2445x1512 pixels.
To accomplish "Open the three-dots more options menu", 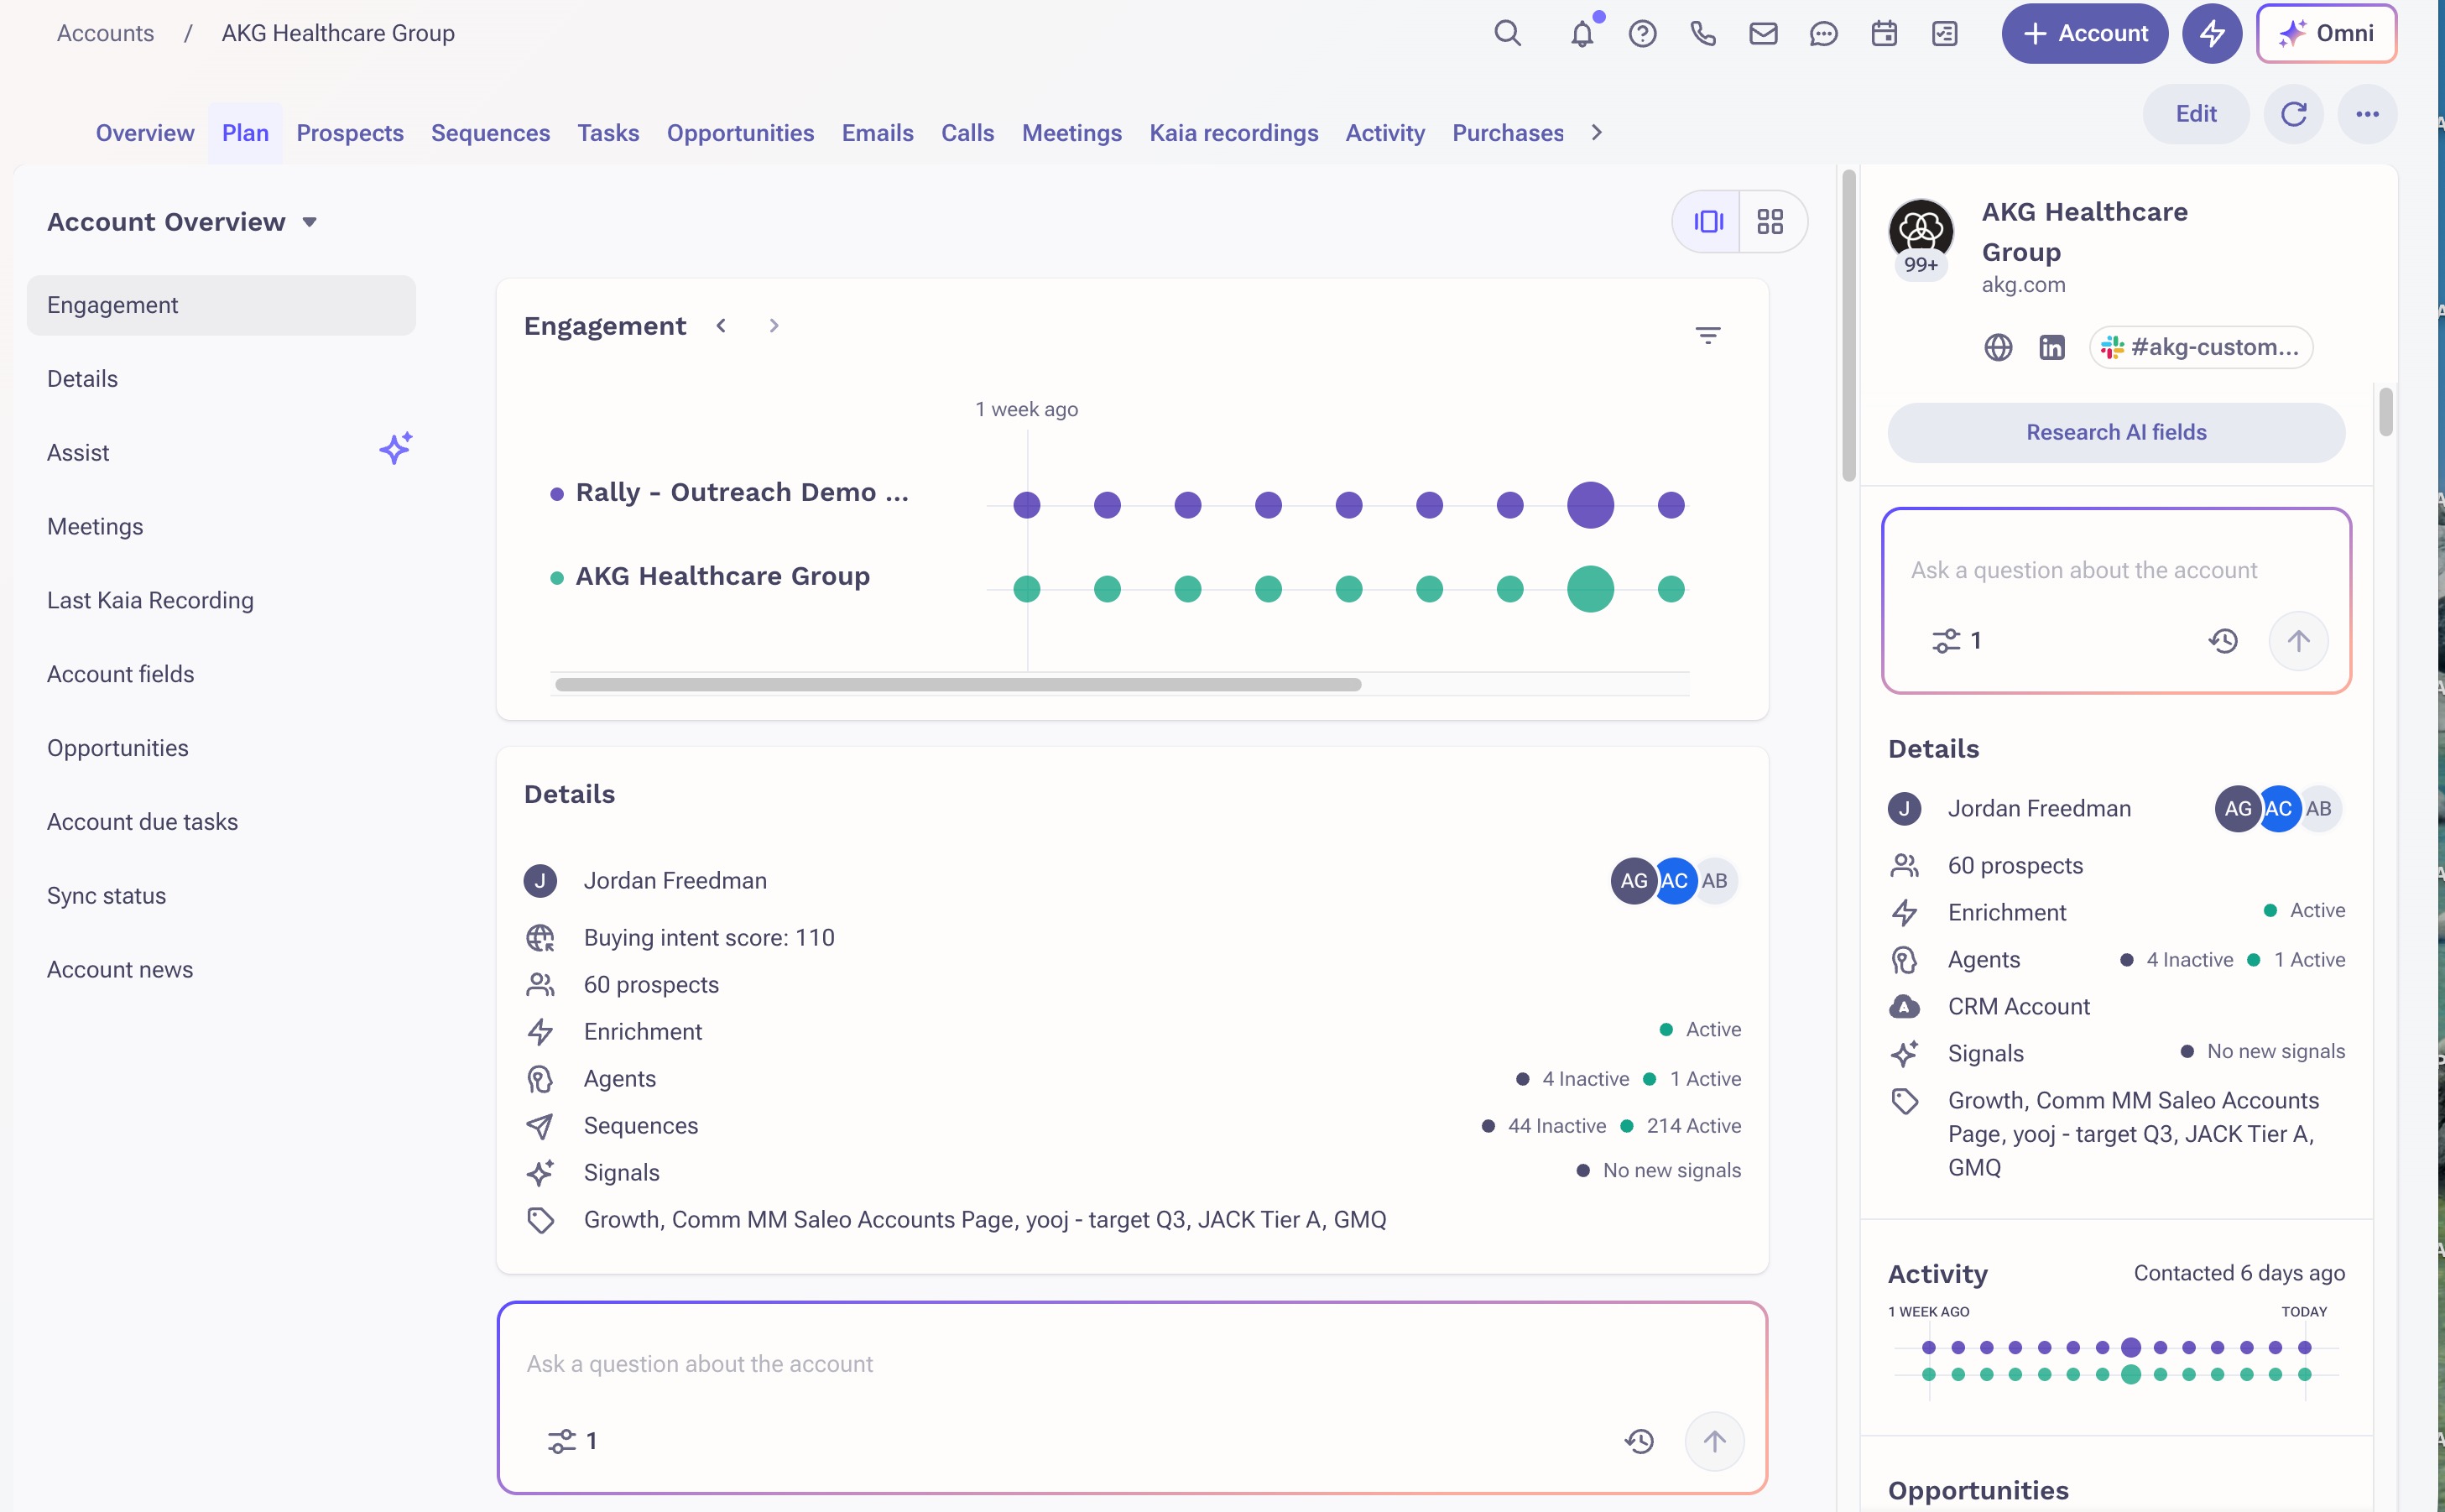I will click(2367, 114).
